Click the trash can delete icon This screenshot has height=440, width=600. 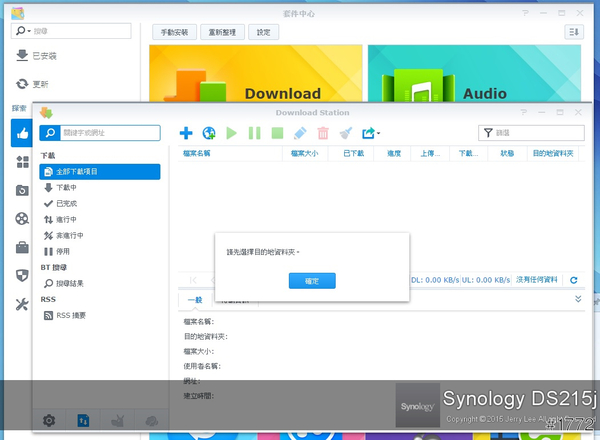(323, 133)
